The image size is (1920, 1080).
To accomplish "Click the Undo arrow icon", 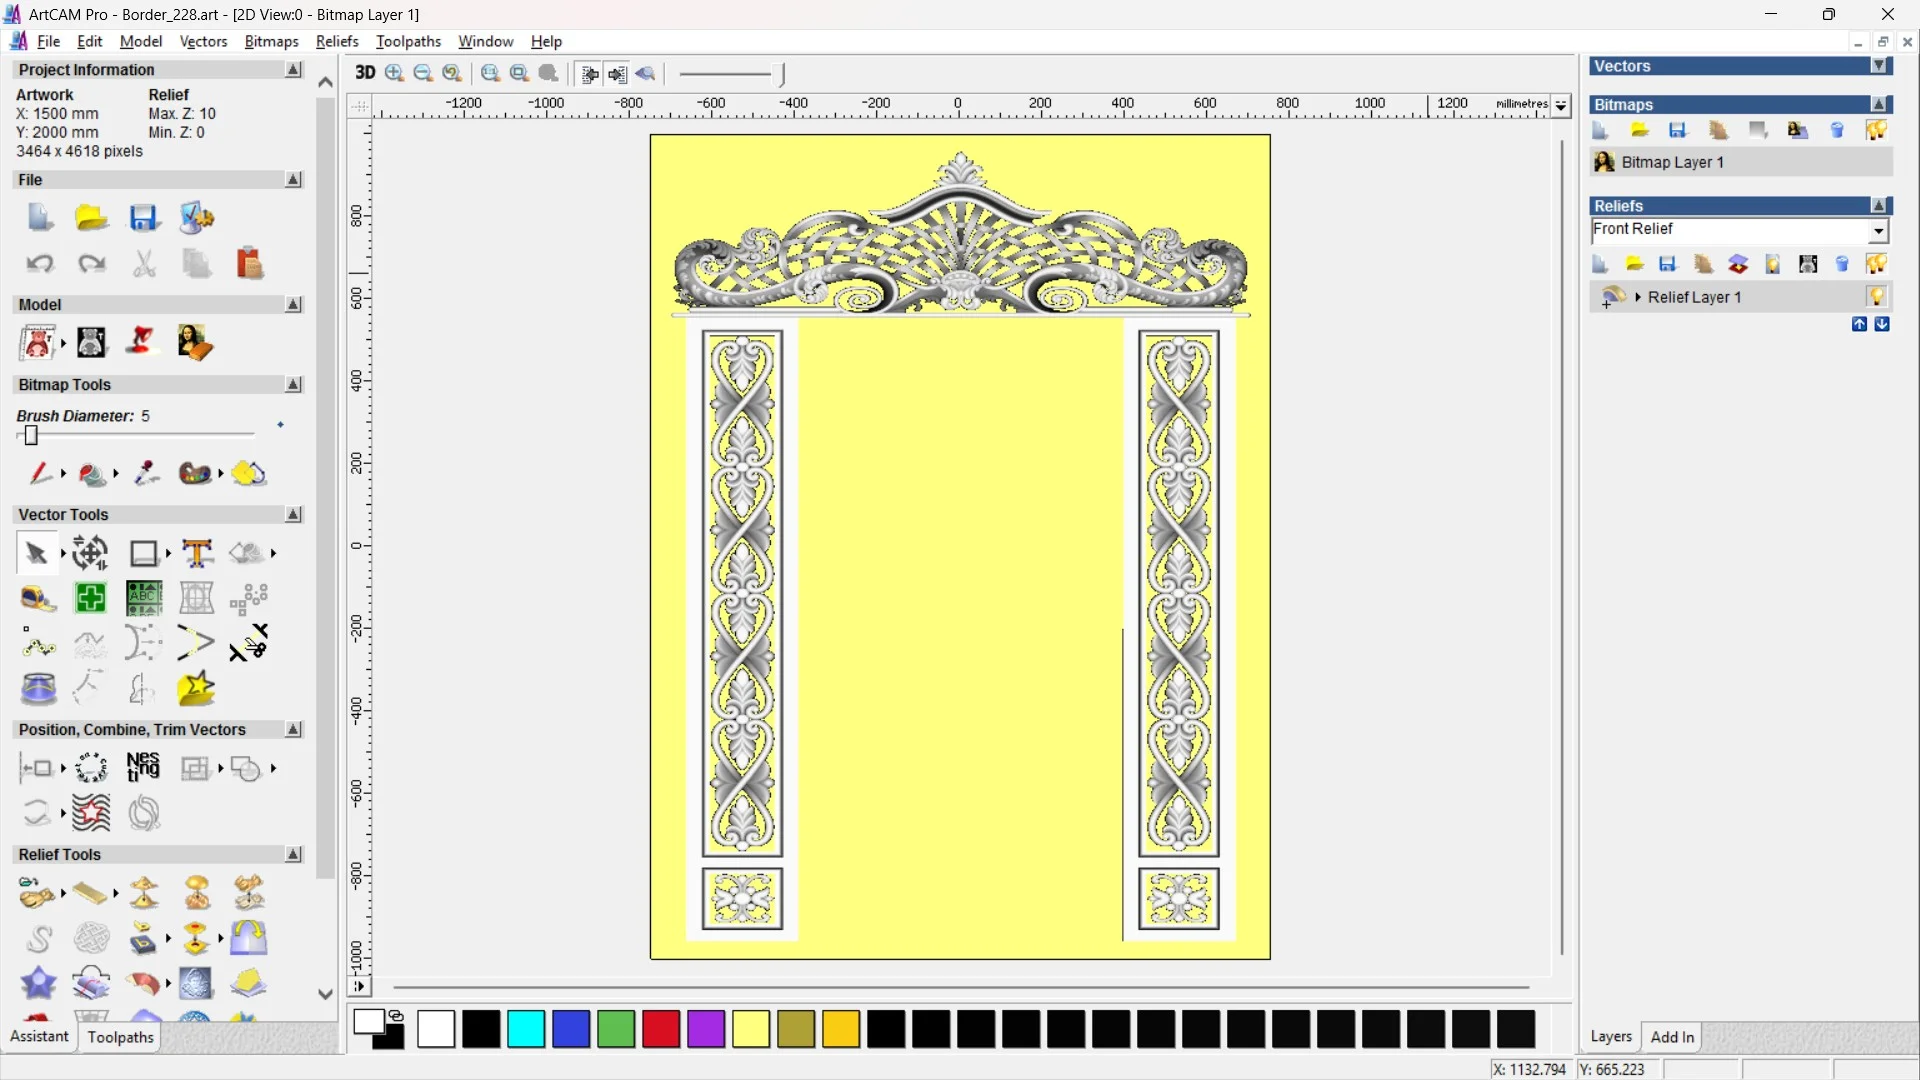I will pos(40,264).
